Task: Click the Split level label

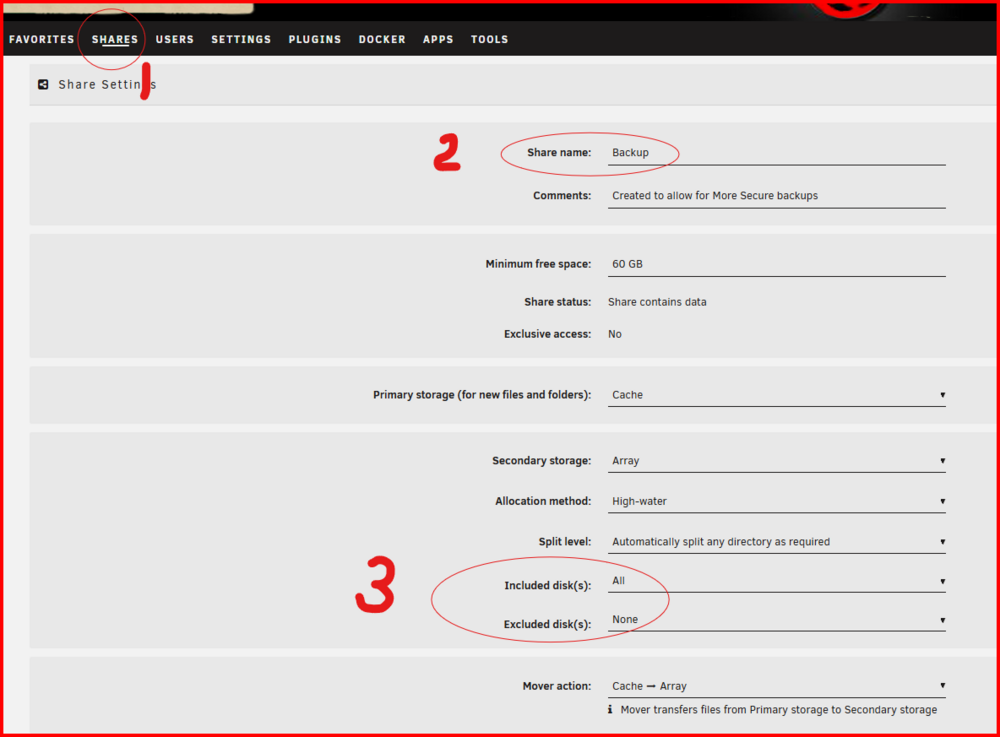Action: point(565,542)
